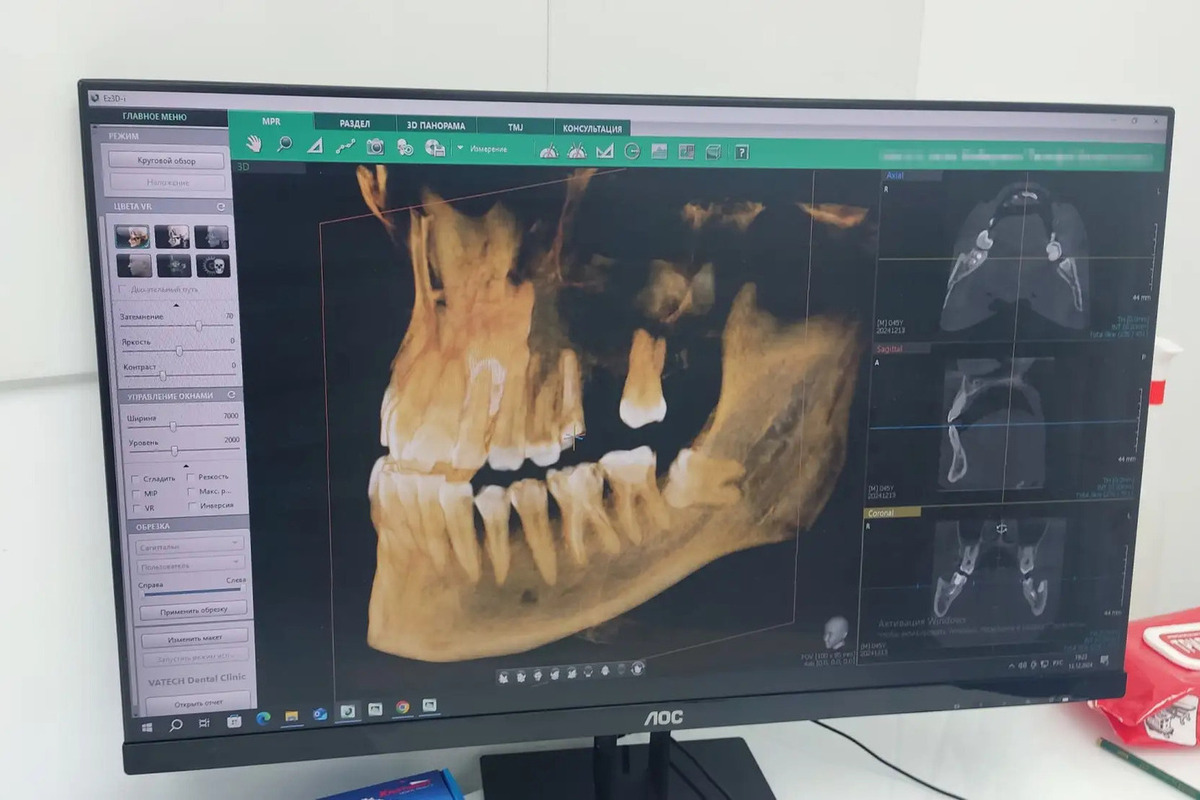
Task: Open the Измерение dropdown arrow
Action: (x=460, y=148)
